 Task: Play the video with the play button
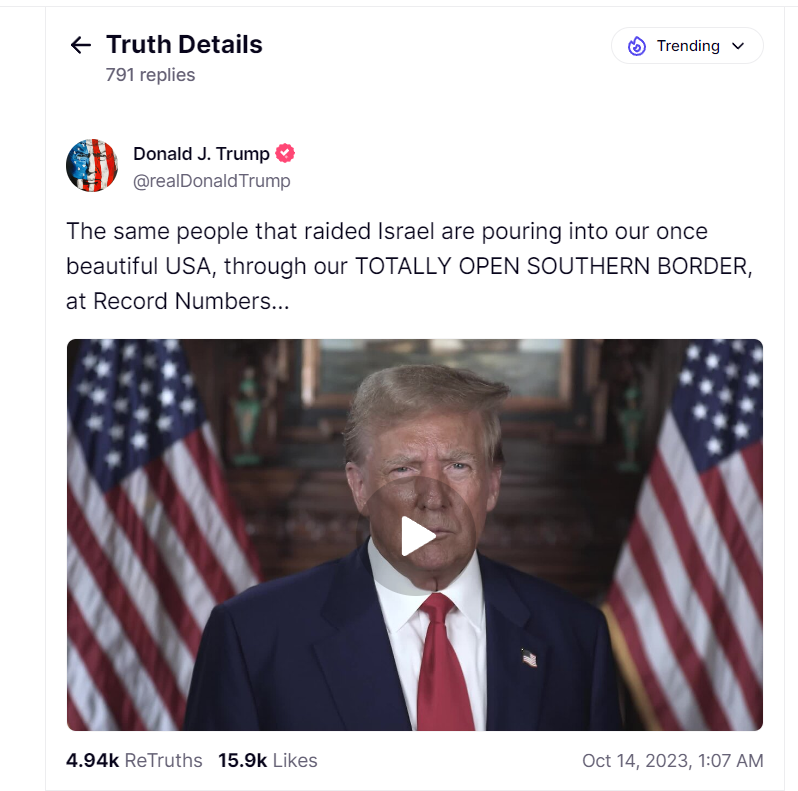click(416, 536)
